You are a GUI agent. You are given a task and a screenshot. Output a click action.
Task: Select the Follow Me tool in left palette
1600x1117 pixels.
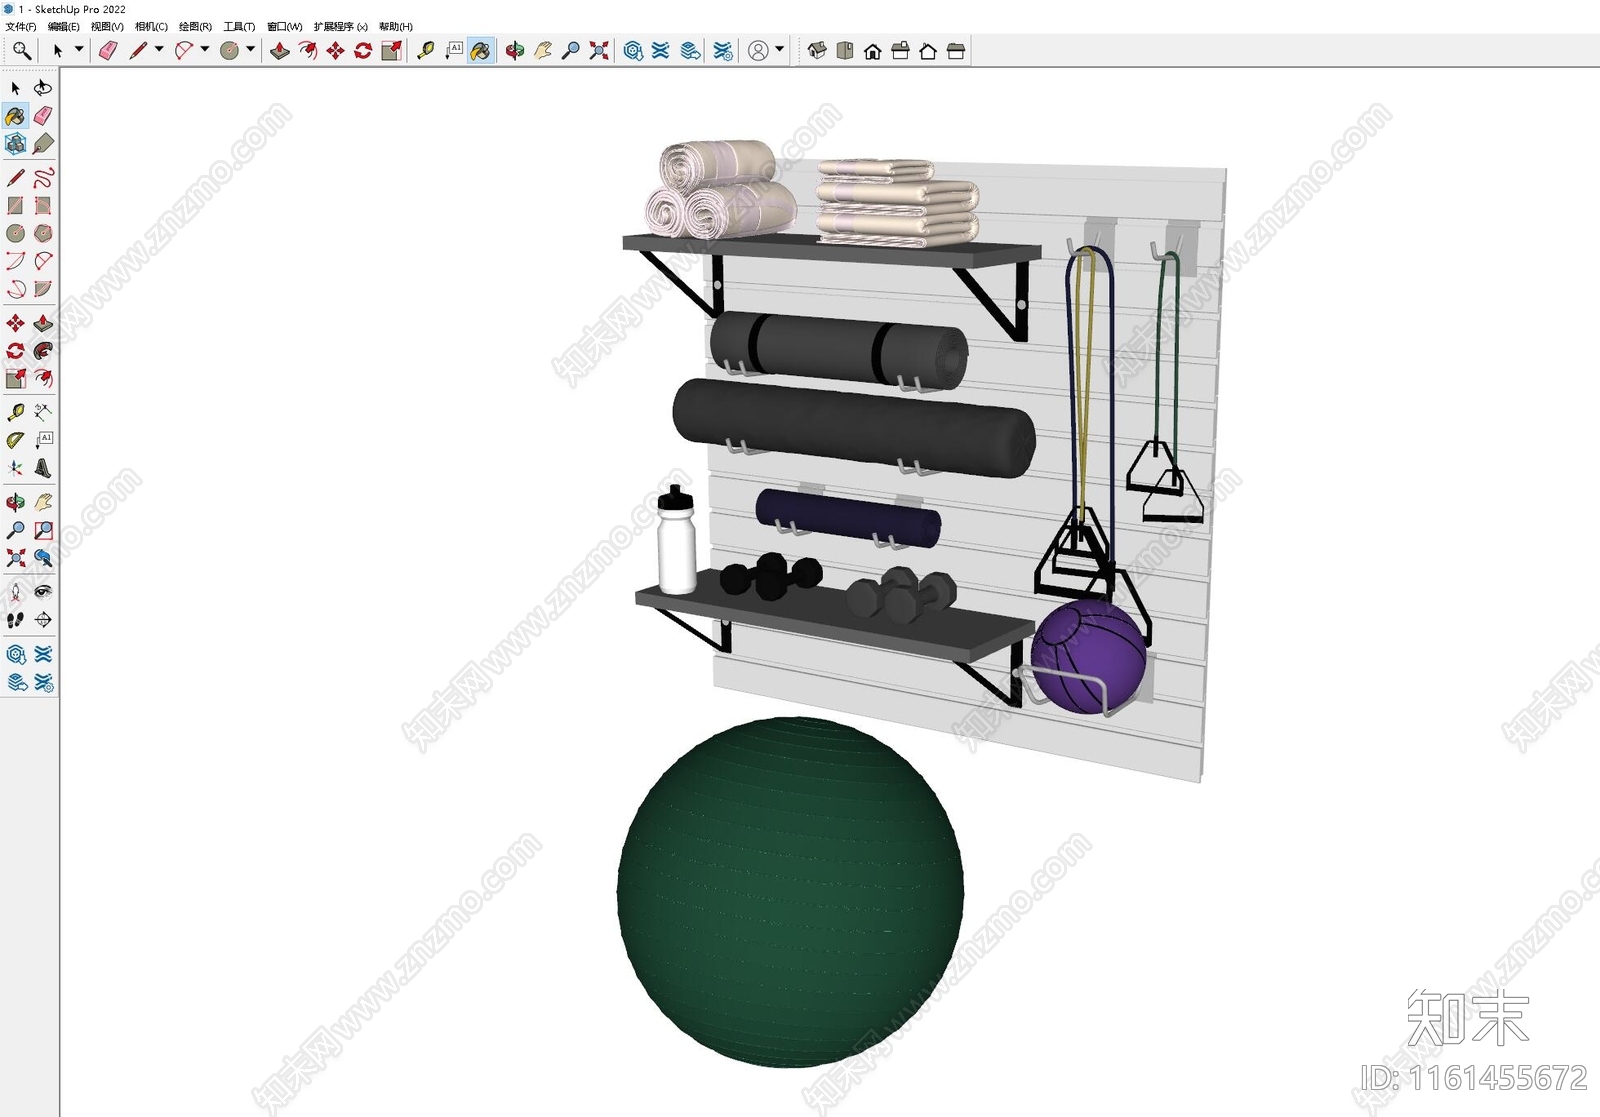[x=43, y=351]
